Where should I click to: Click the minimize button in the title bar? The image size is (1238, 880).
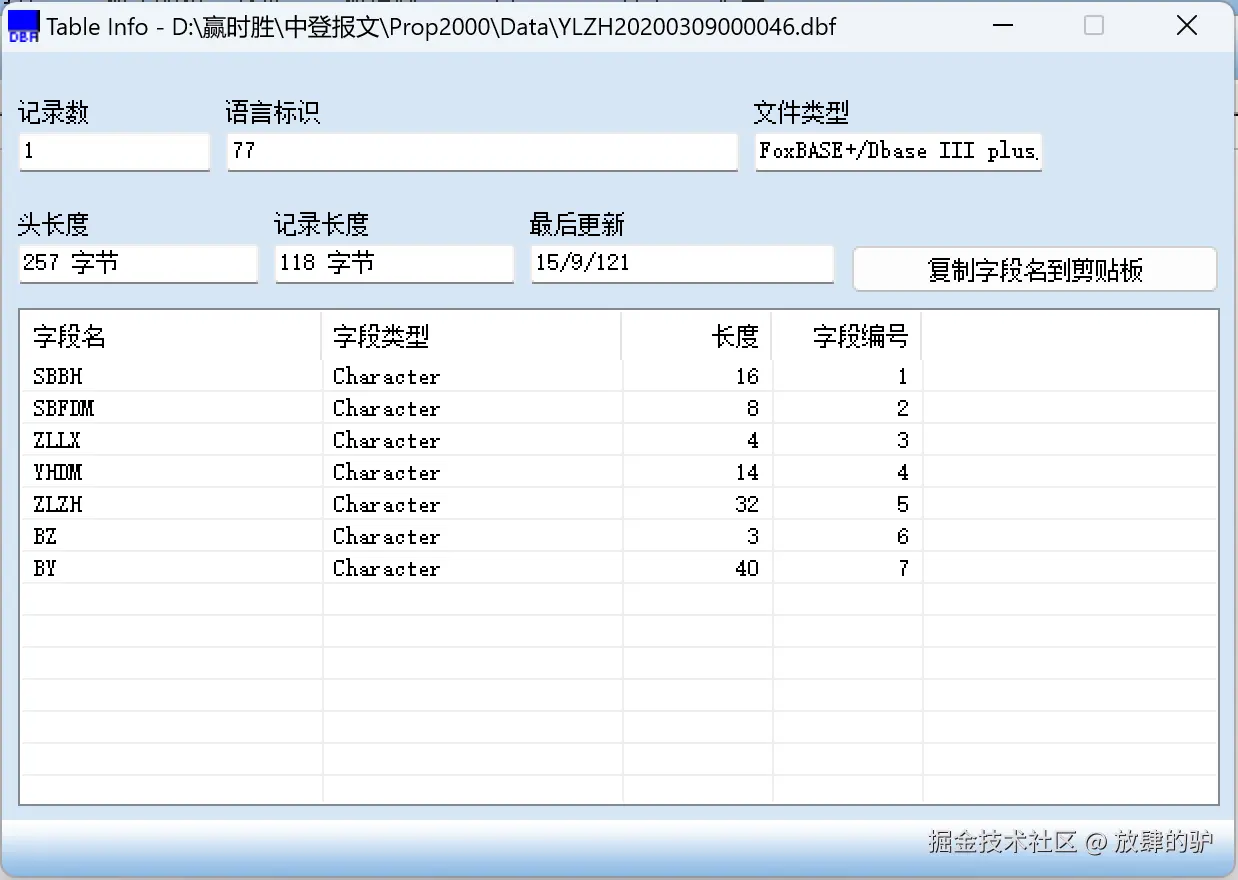point(1003,26)
